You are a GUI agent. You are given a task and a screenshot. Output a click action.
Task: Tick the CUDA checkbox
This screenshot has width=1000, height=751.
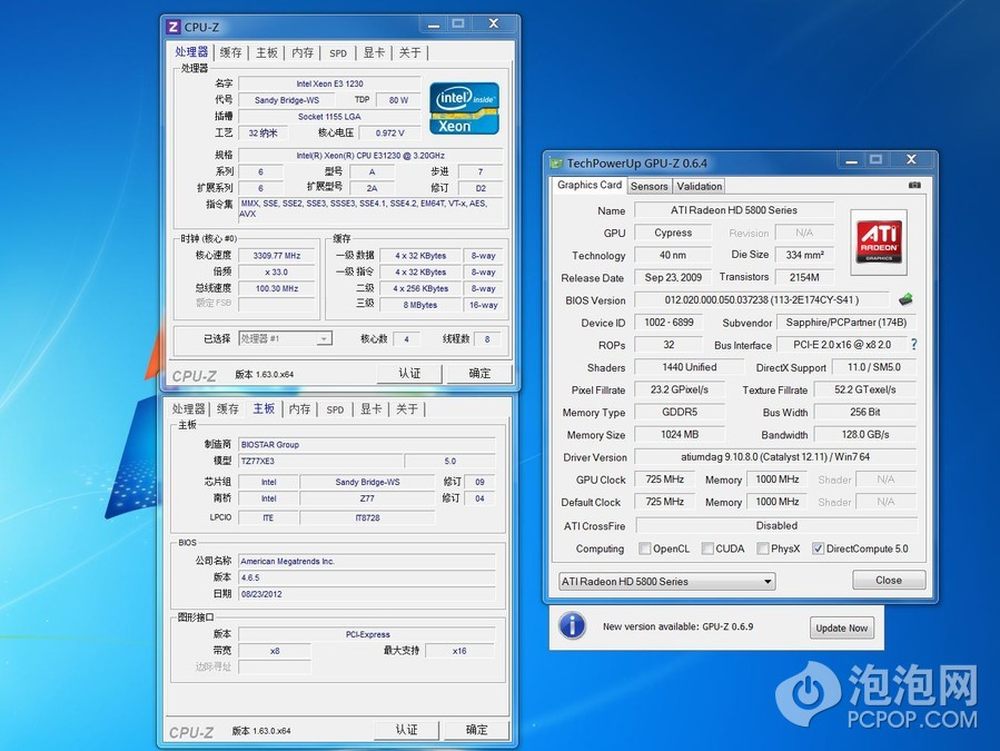pos(707,548)
